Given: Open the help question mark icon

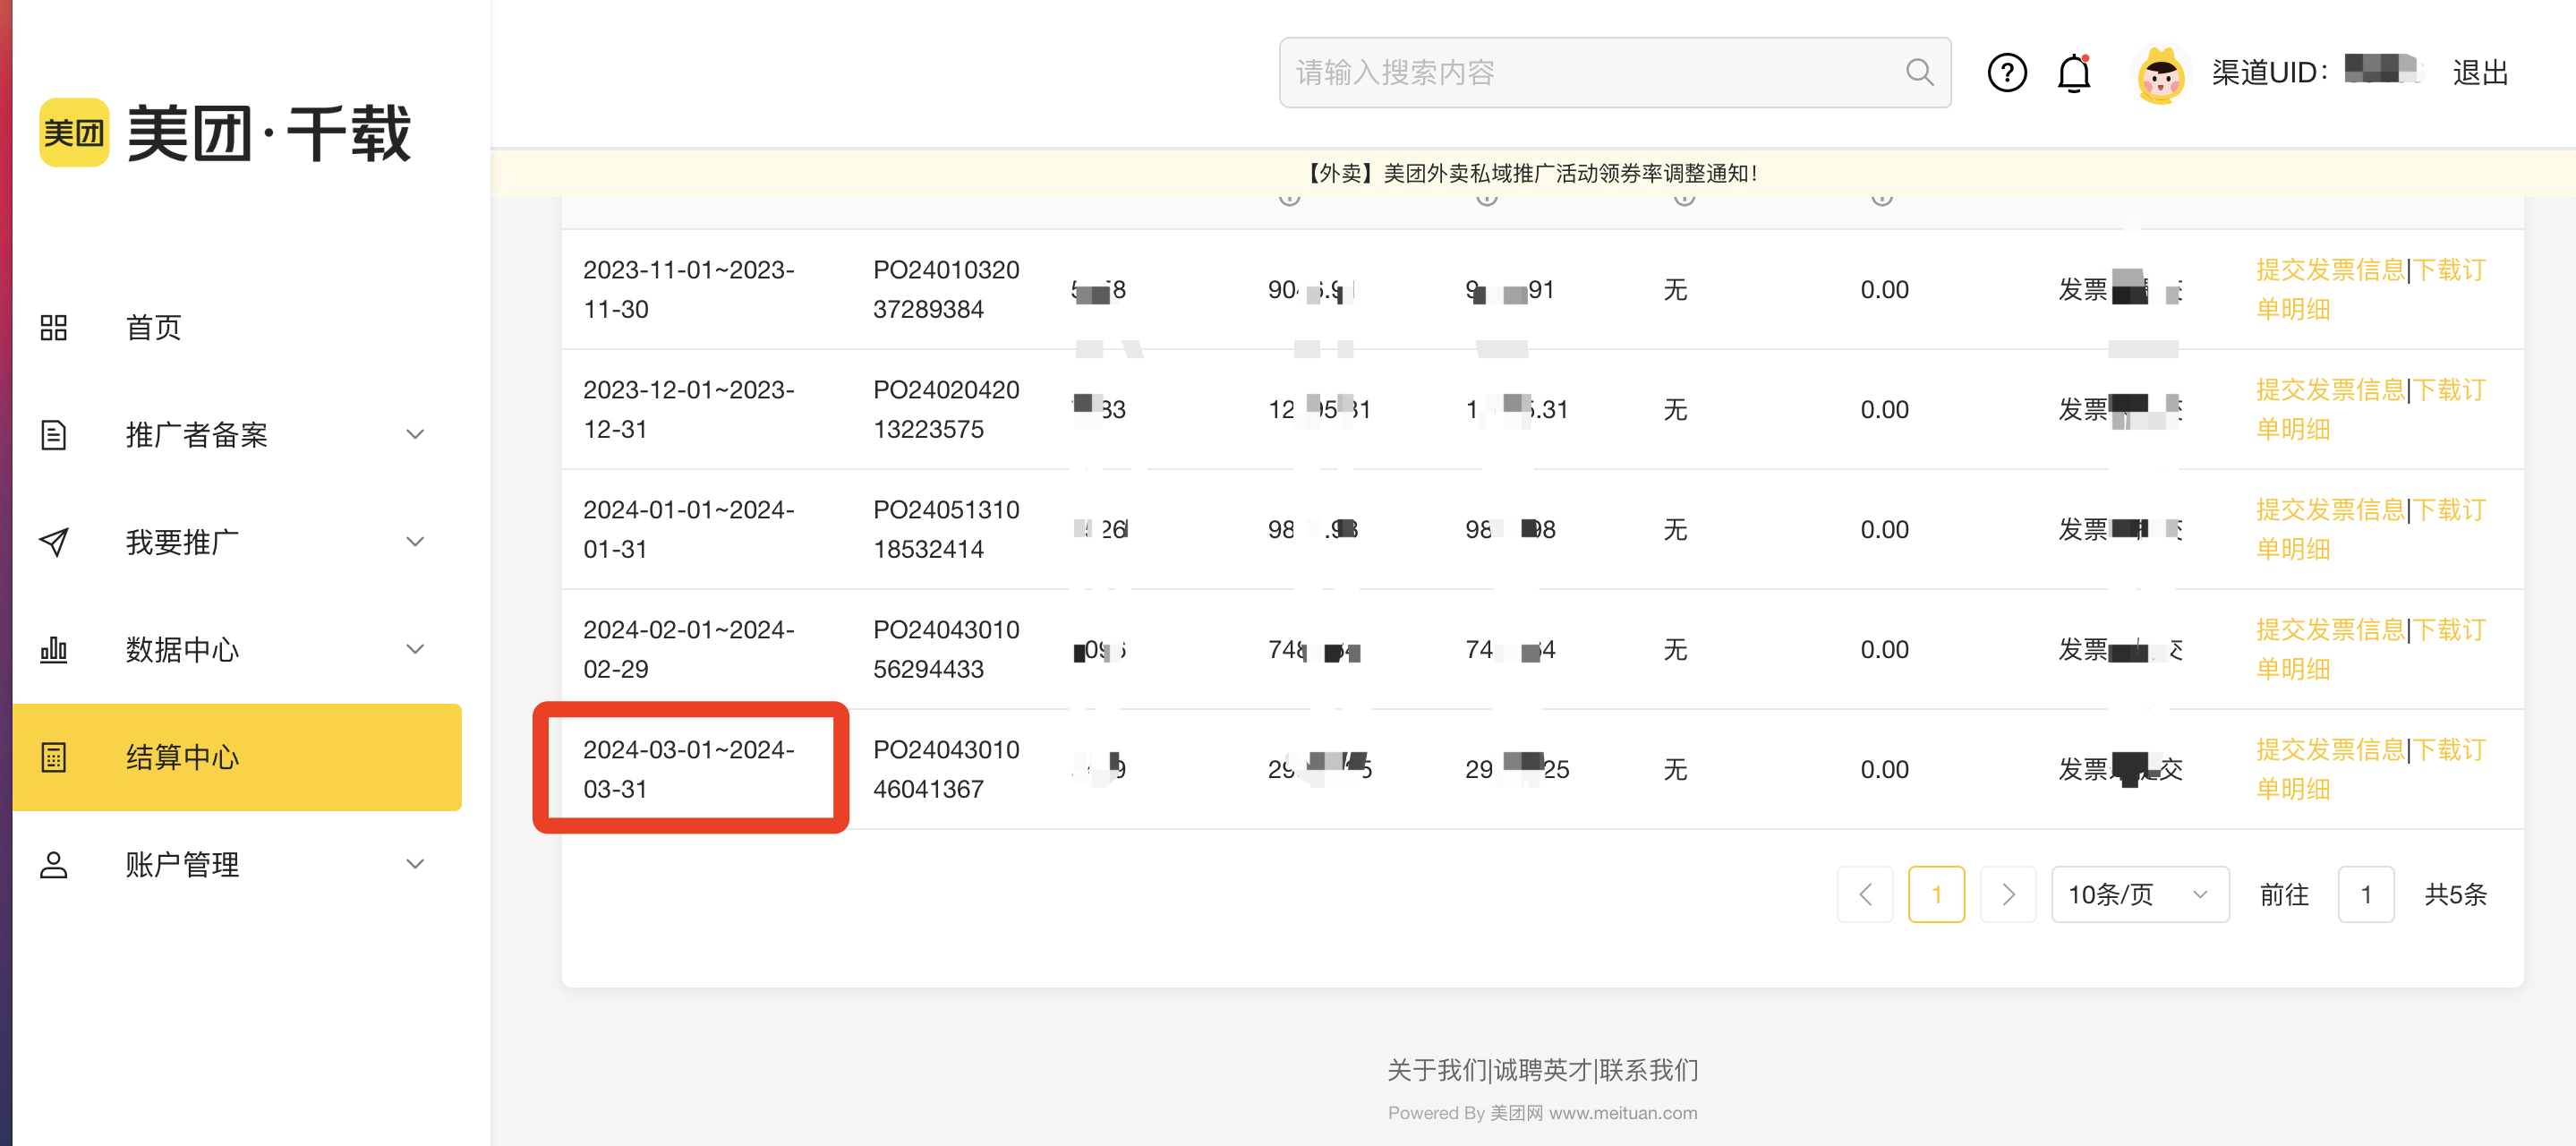Looking at the screenshot, I should (2006, 72).
